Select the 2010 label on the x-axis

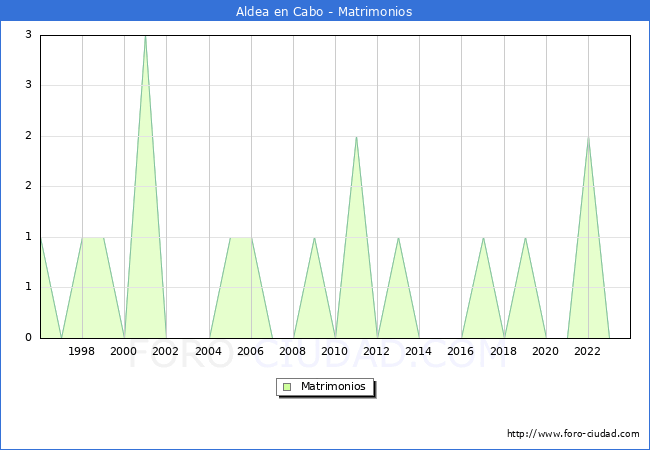coord(335,351)
